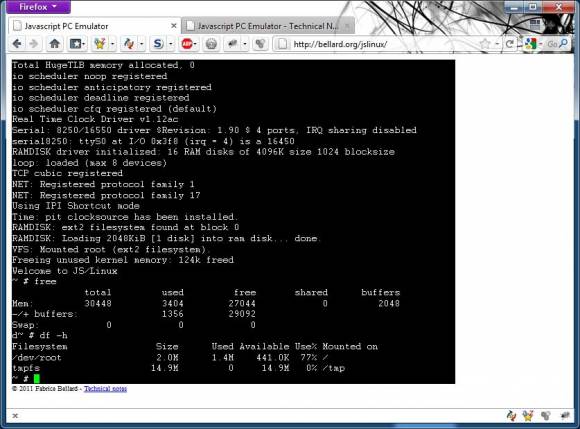The image size is (580, 429).
Task: Click 'Using IPI Shortcut mode' line
Action: click(76, 206)
